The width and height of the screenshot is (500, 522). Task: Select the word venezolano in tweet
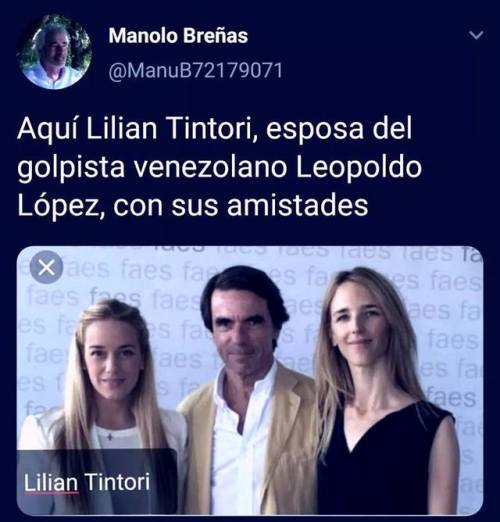210,168
